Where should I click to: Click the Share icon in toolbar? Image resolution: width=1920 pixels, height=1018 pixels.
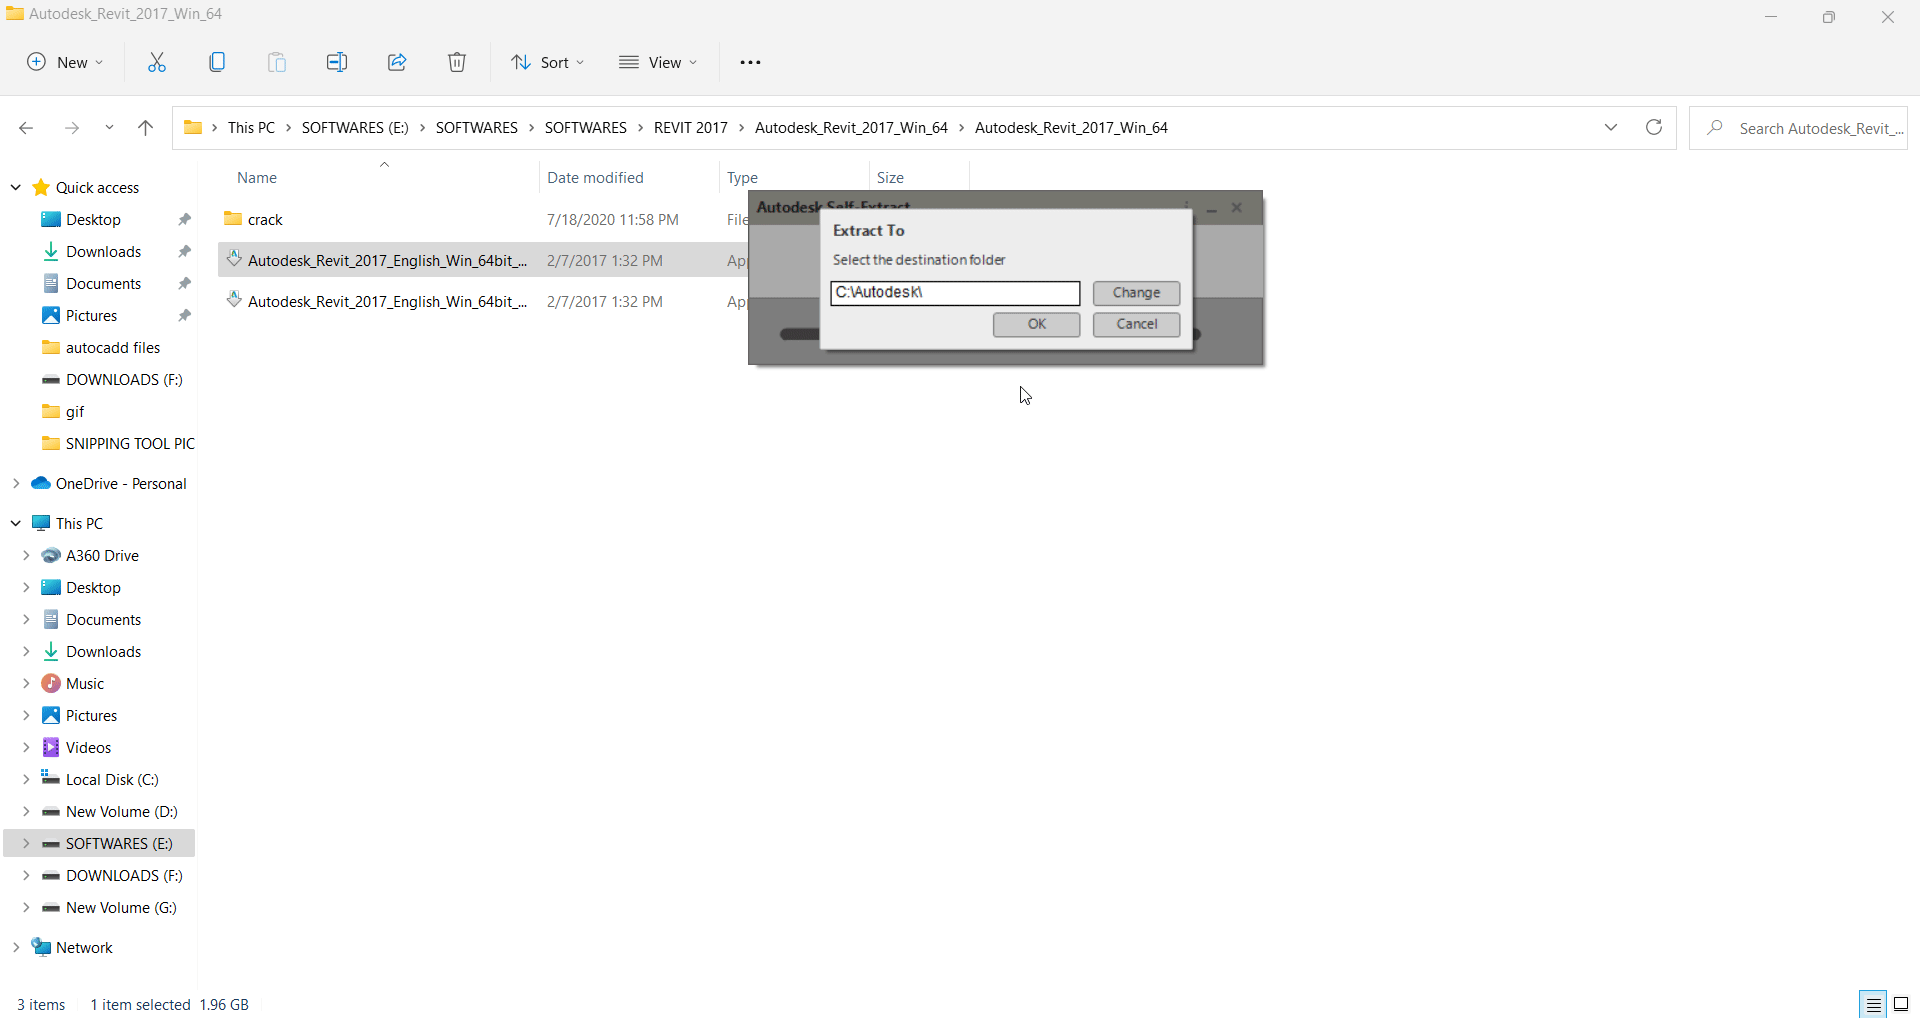tap(397, 62)
